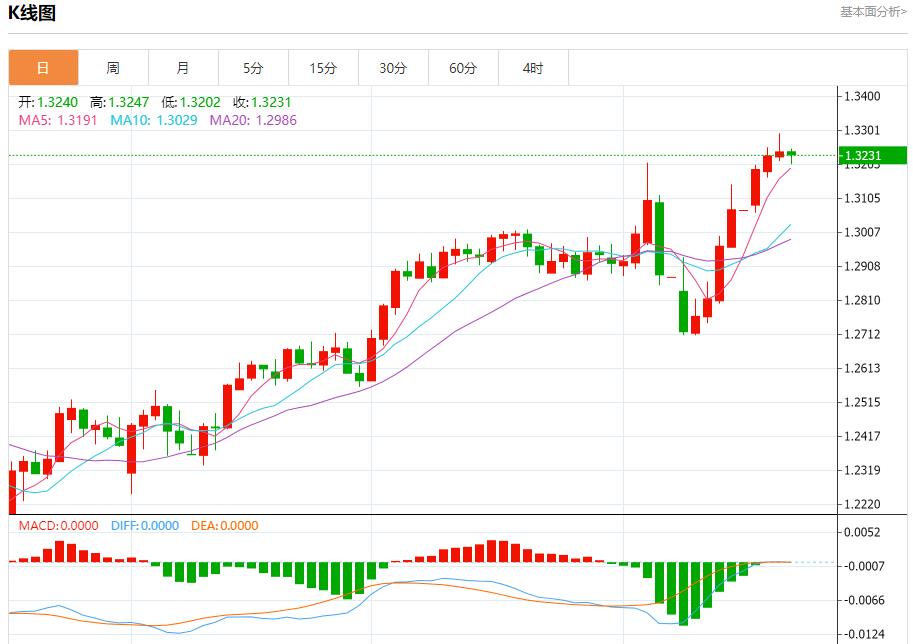Click the DEA:0.0000 indicator label
Viewport: 913px width, 644px height.
coord(223,526)
